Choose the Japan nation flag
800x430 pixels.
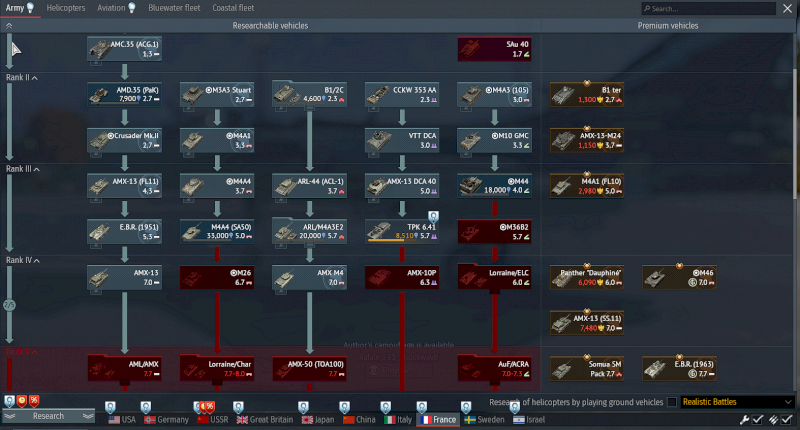(319, 420)
